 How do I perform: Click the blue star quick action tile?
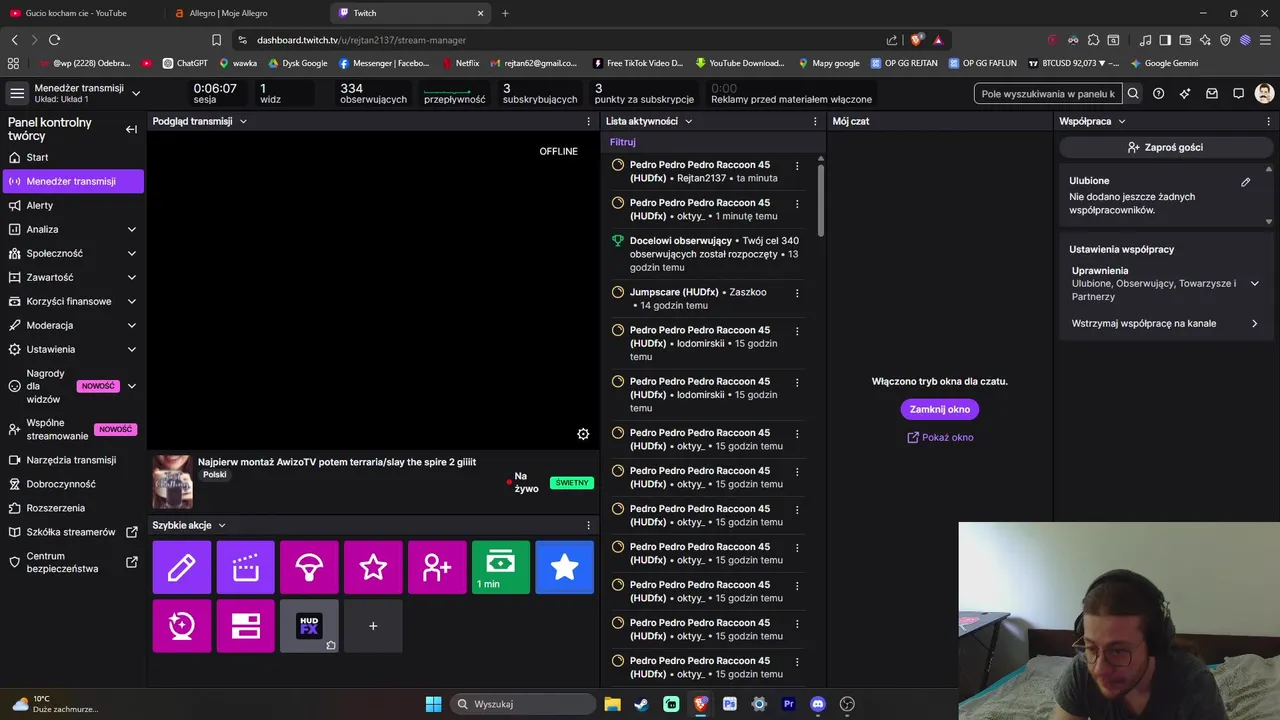pos(565,567)
